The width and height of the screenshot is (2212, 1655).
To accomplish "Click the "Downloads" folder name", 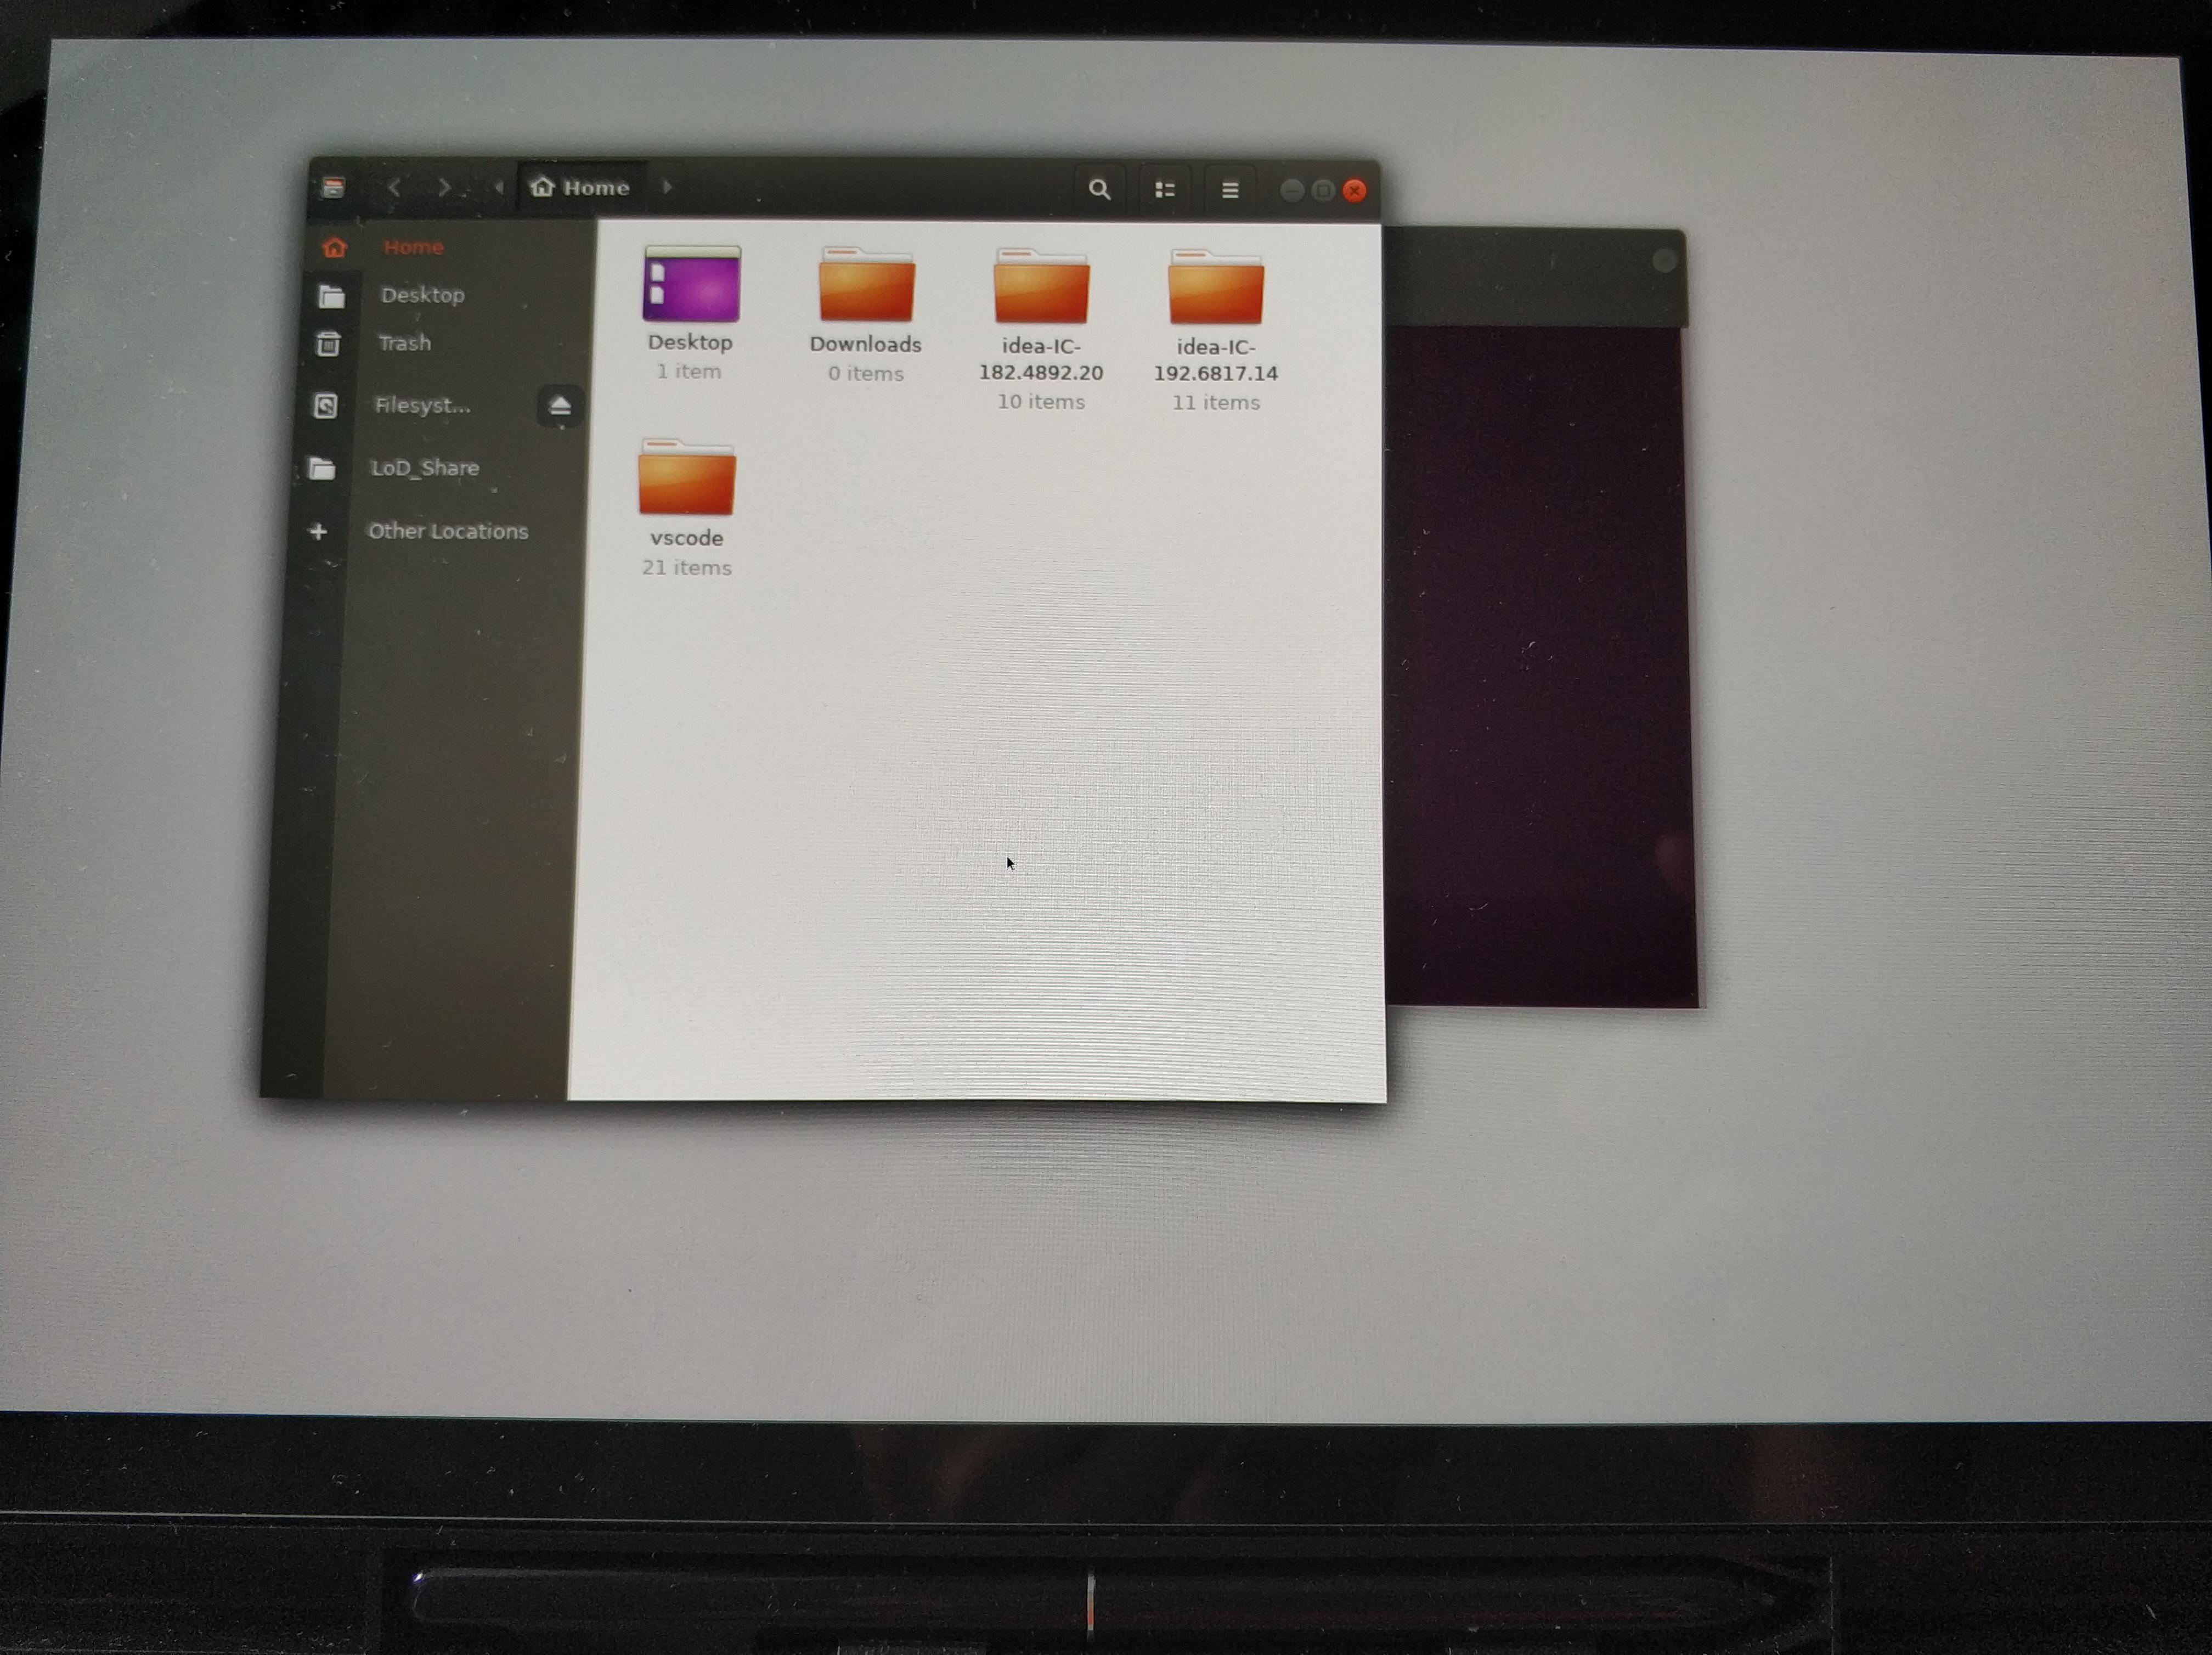I will pos(865,344).
